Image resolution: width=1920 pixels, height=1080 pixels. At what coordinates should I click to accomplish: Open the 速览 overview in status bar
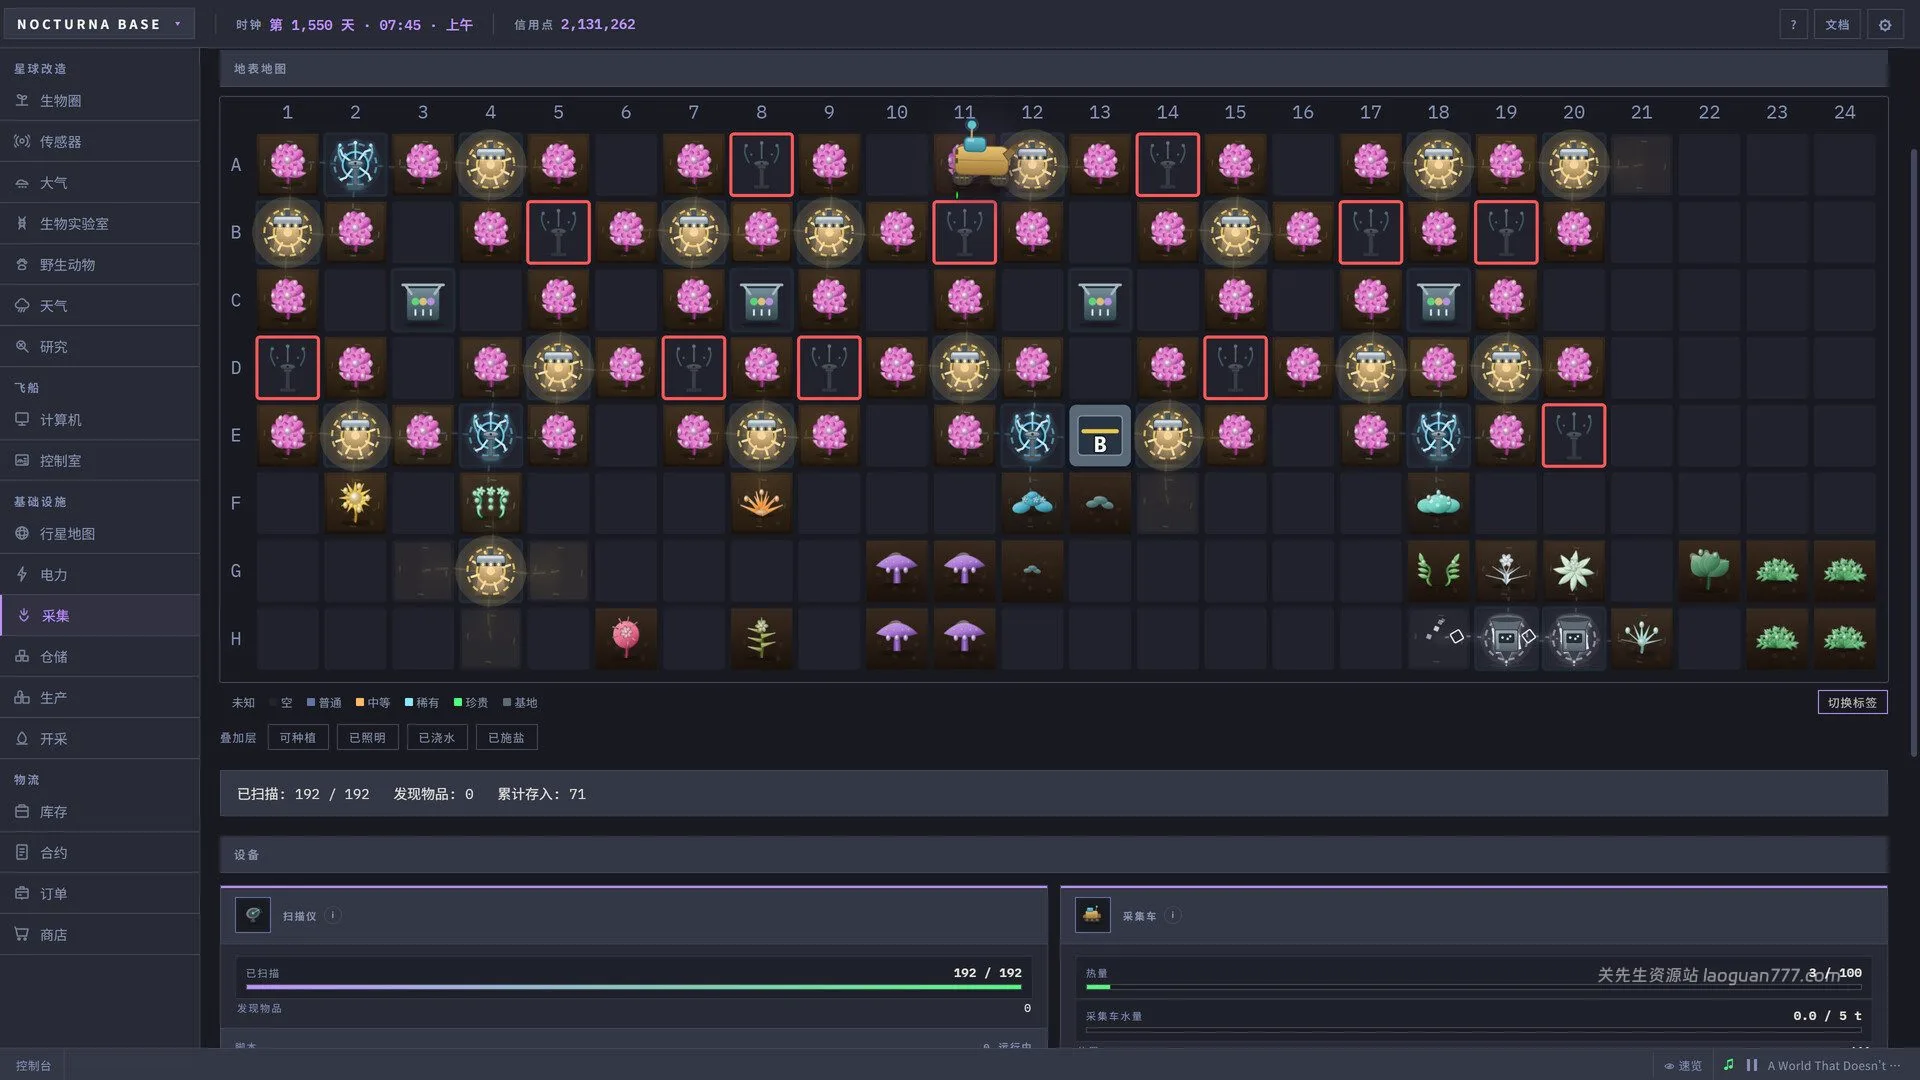(1683, 1066)
